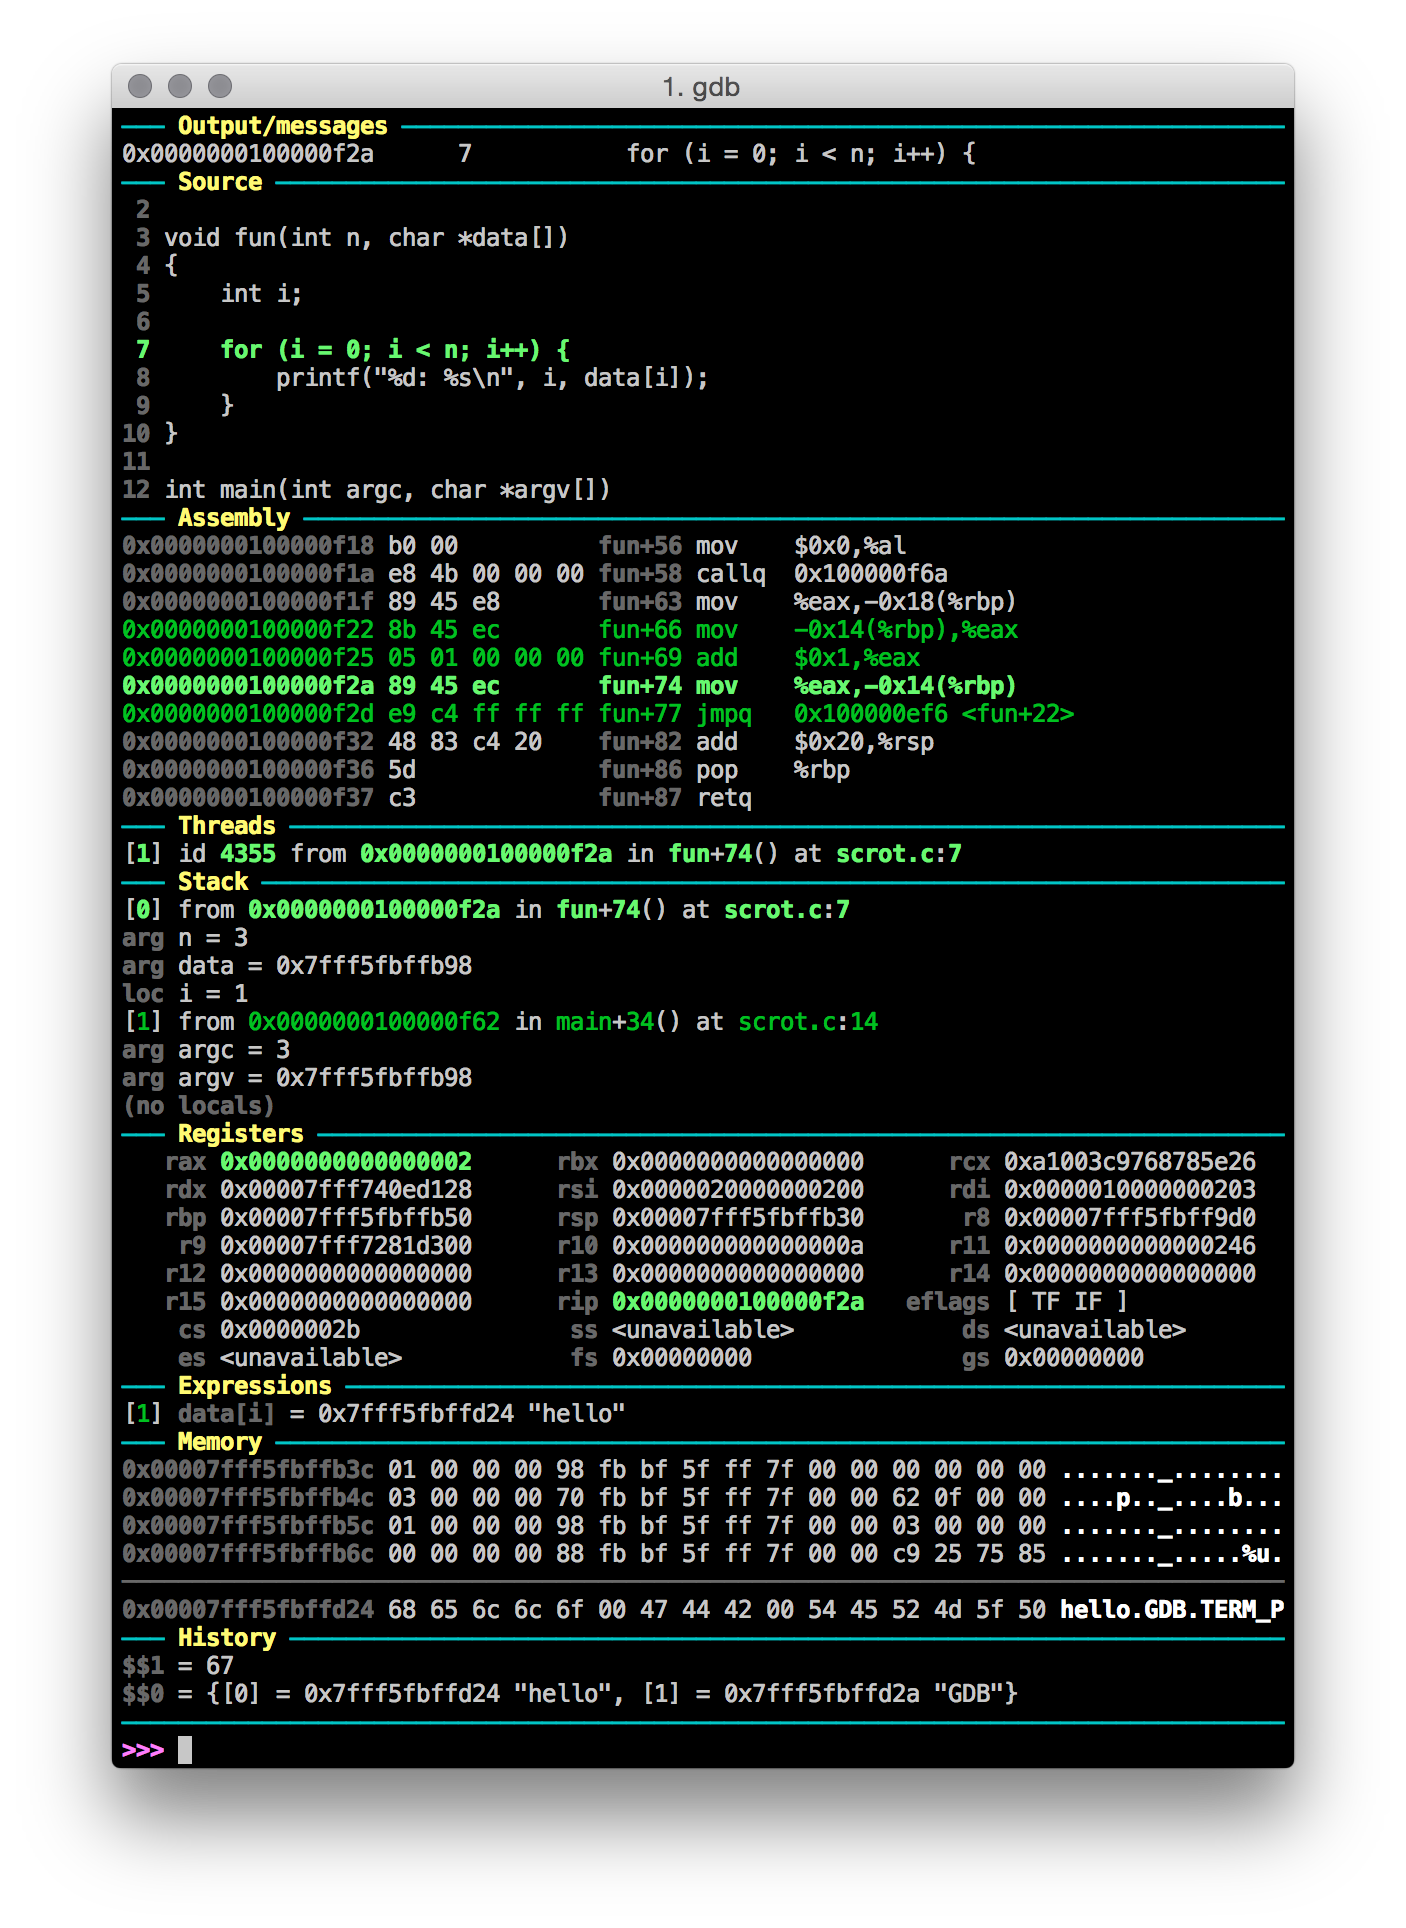Click 'loc i = 1' stack entry
The width and height of the screenshot is (1406, 1928).
tap(185, 994)
